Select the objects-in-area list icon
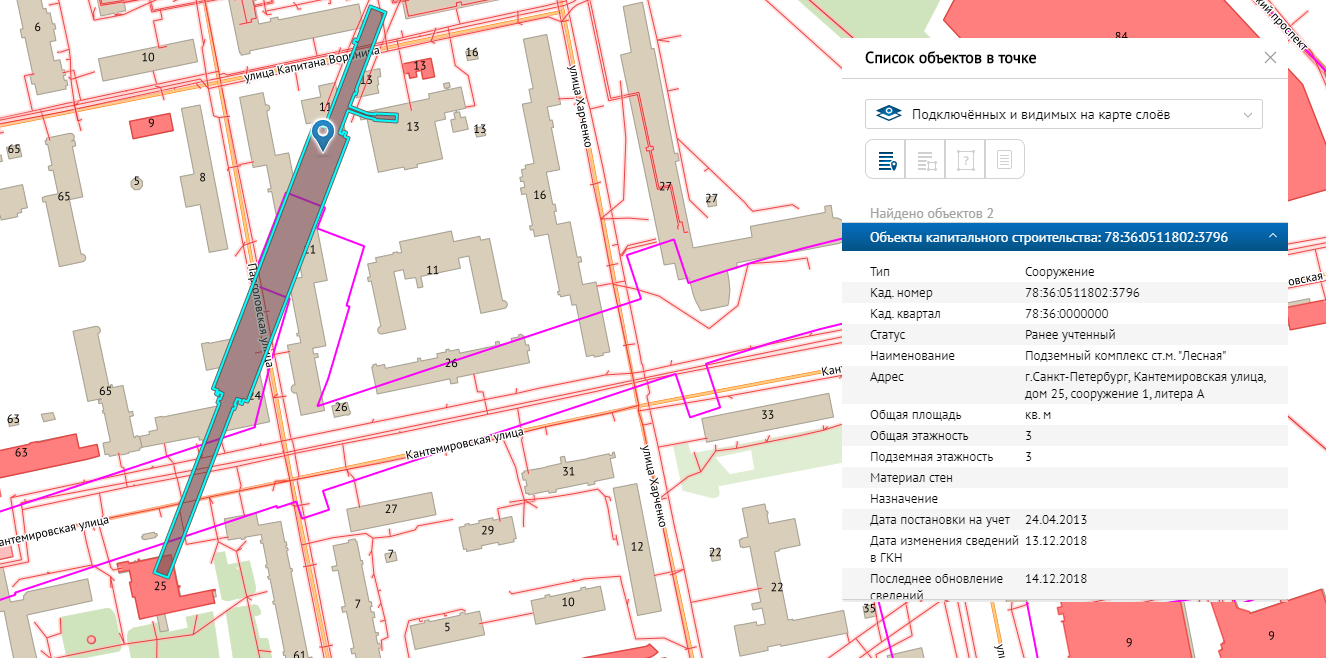 tap(925, 160)
